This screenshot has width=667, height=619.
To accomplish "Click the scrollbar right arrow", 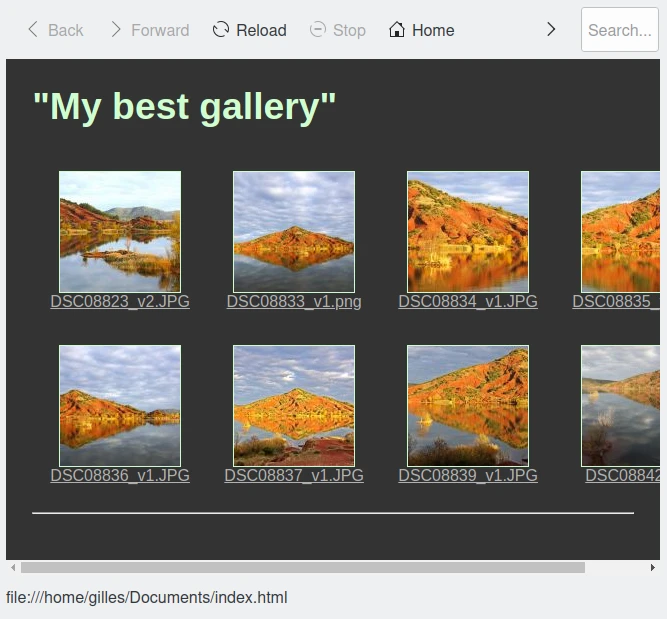I will 653,567.
